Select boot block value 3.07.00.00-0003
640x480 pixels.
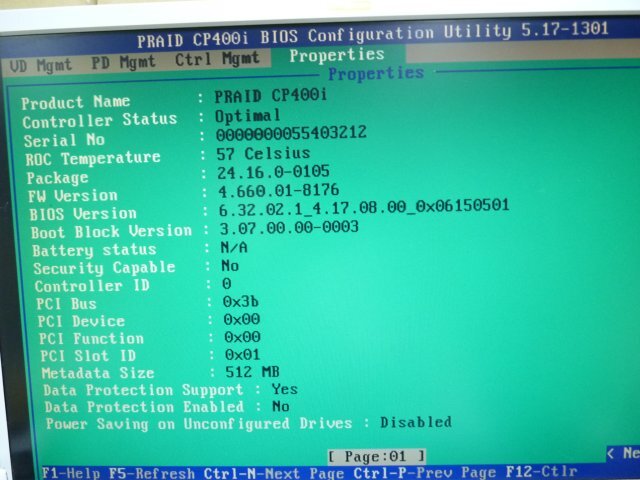289,228
